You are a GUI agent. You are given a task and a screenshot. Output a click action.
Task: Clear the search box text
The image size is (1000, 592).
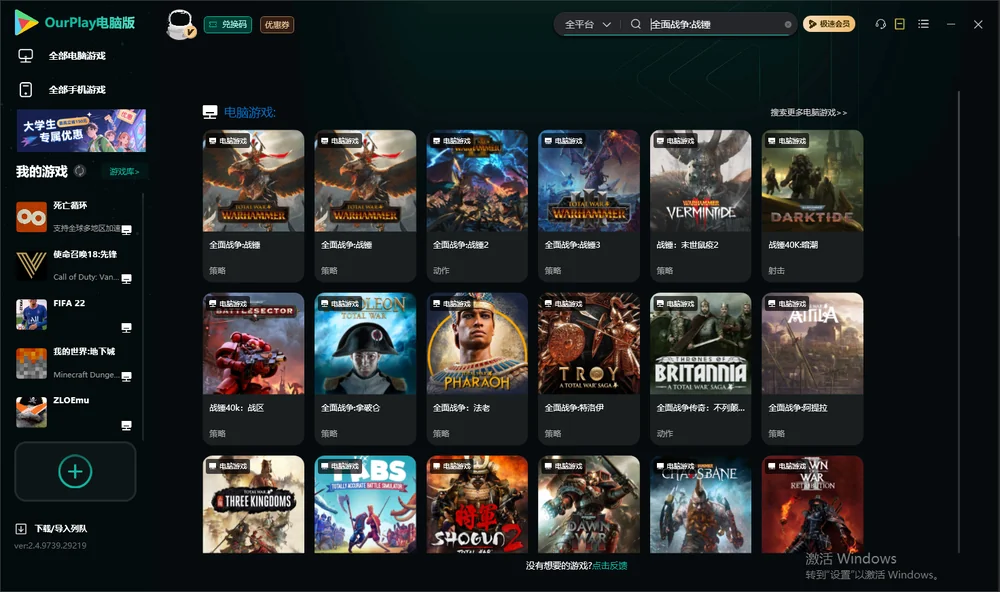point(788,24)
